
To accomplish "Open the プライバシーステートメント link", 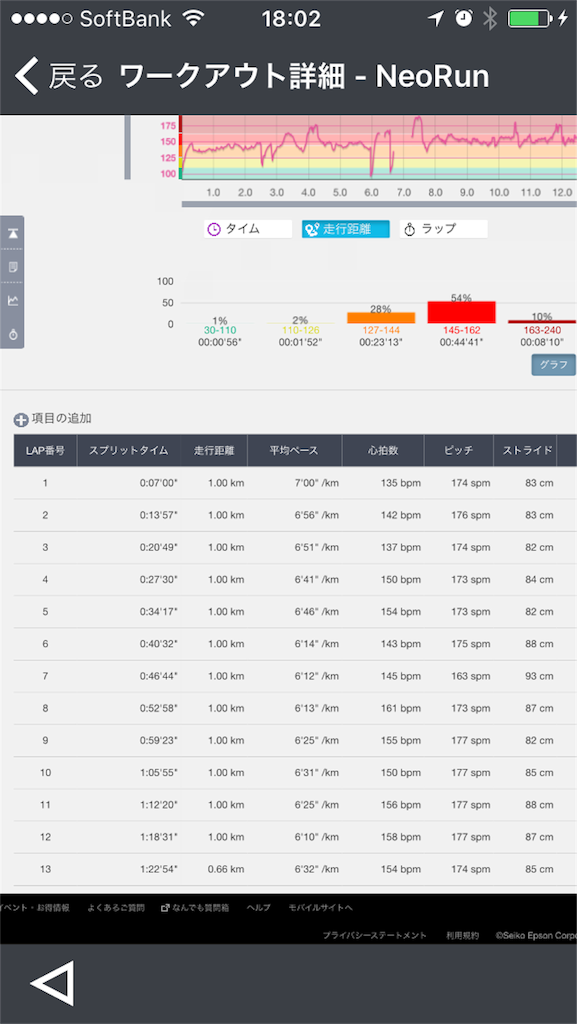I will 375,936.
